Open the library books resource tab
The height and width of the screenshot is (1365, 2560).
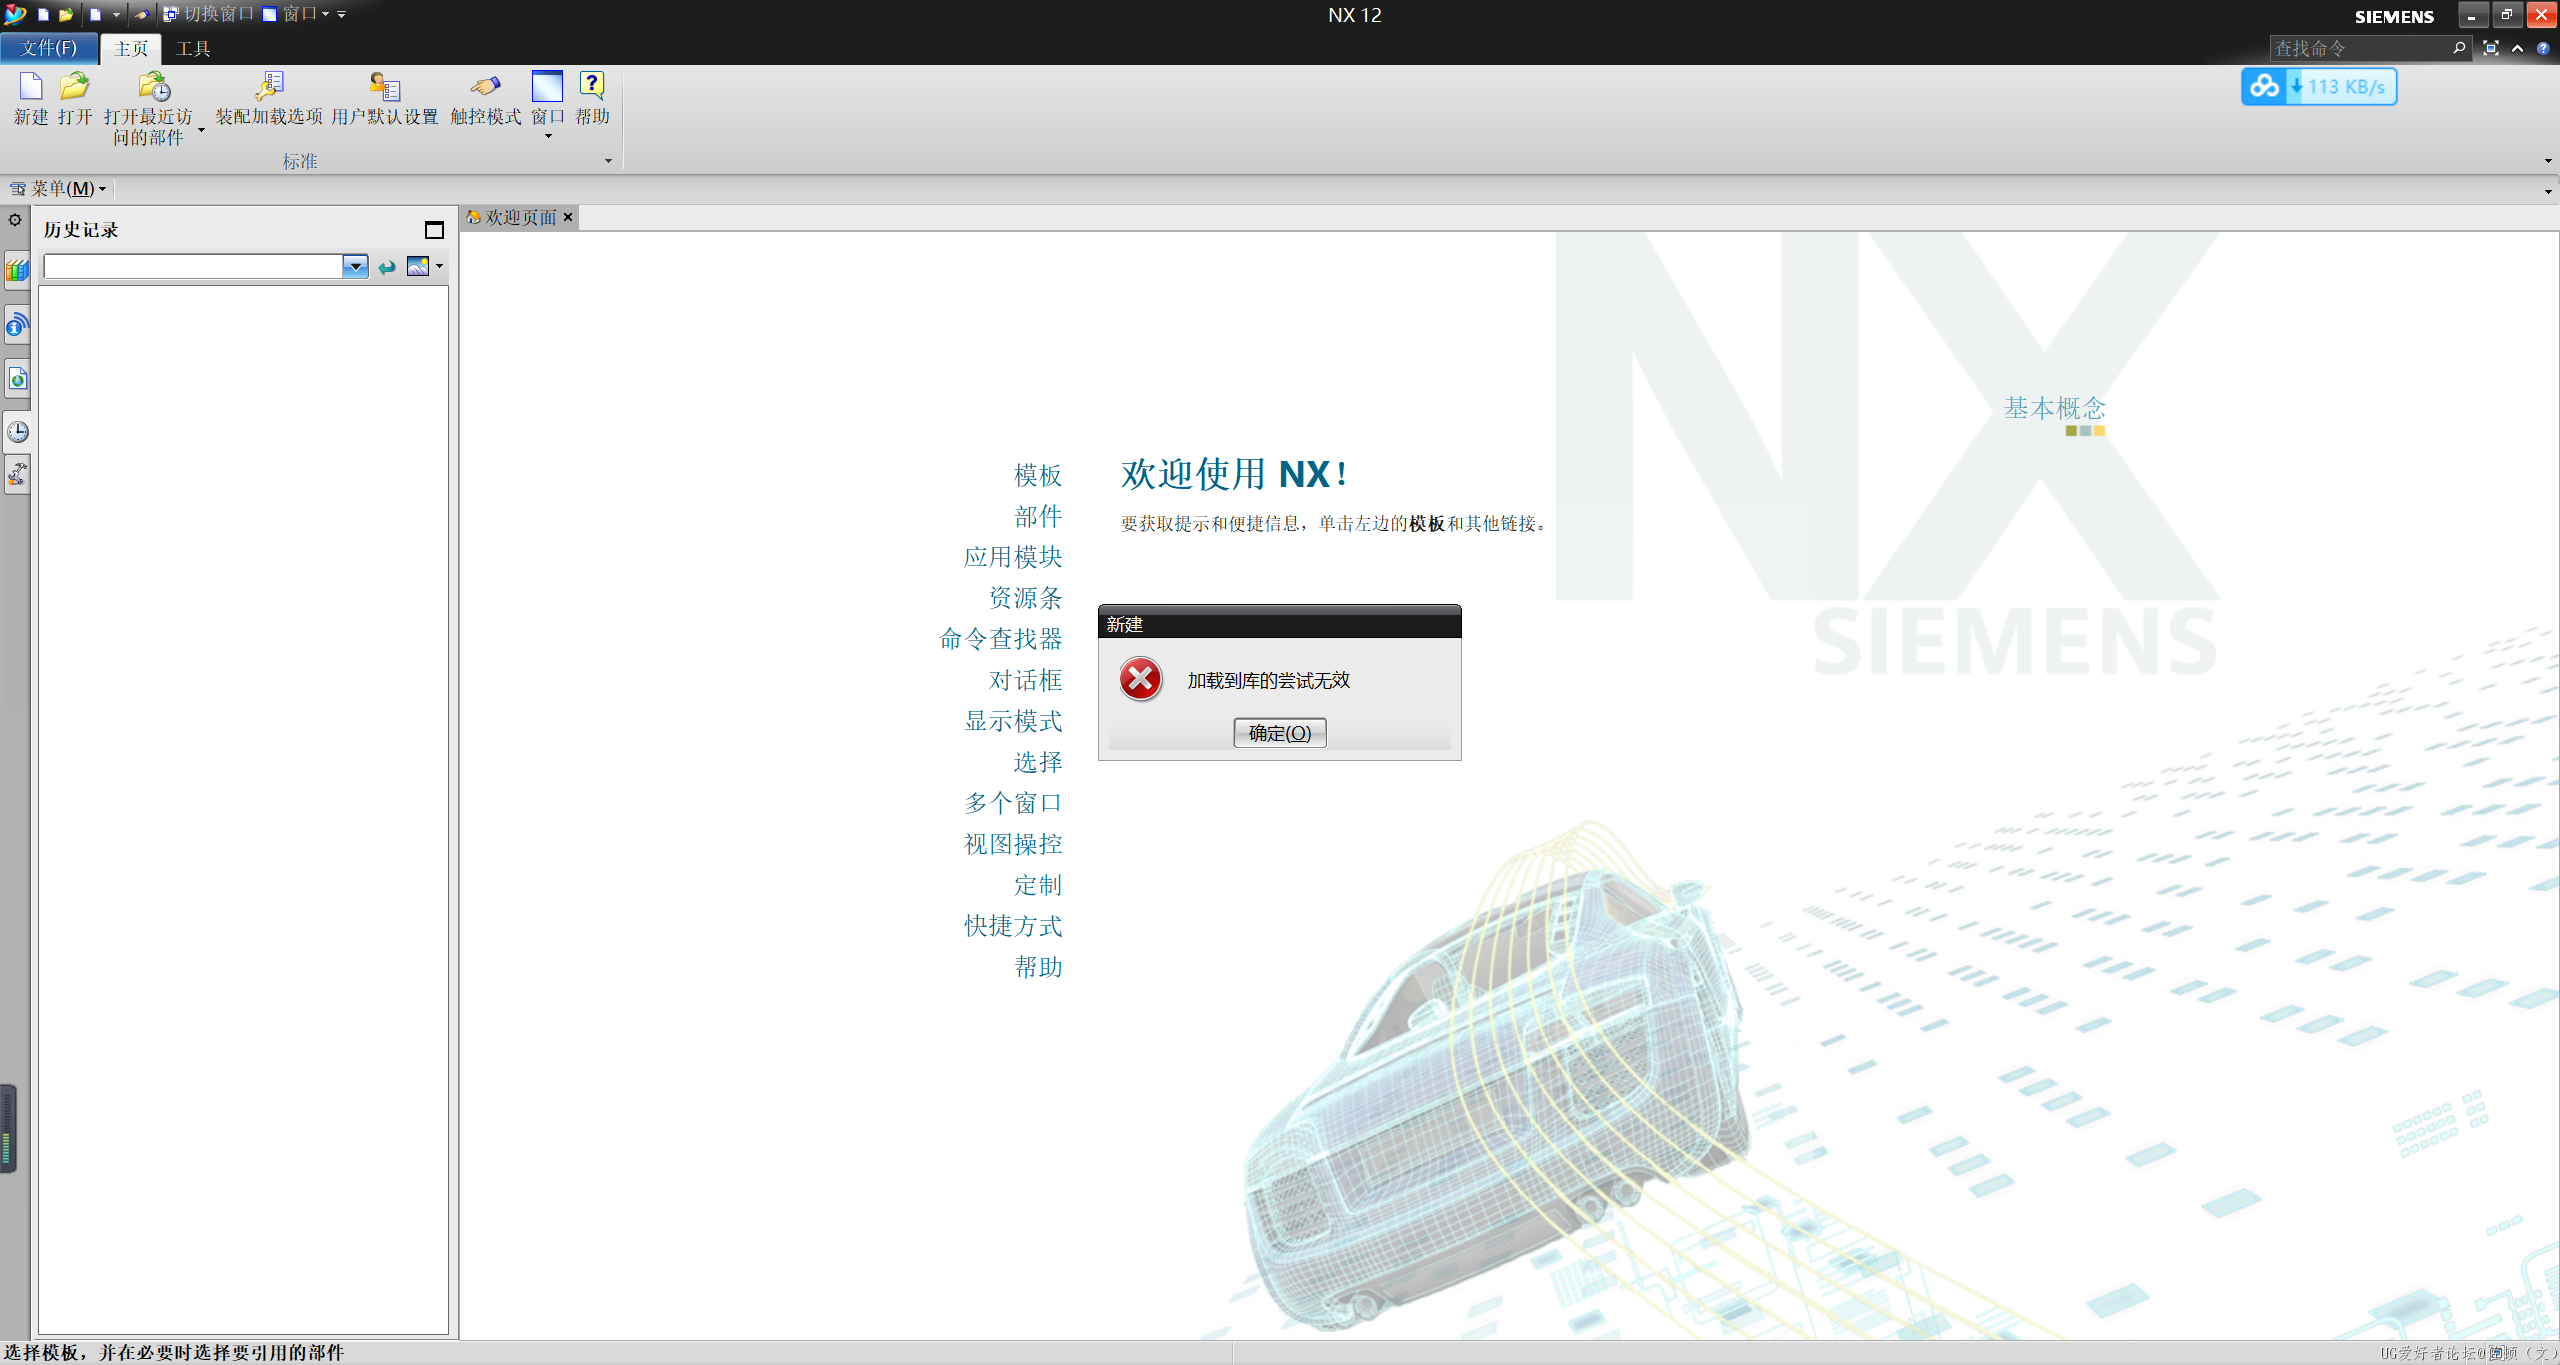17,270
